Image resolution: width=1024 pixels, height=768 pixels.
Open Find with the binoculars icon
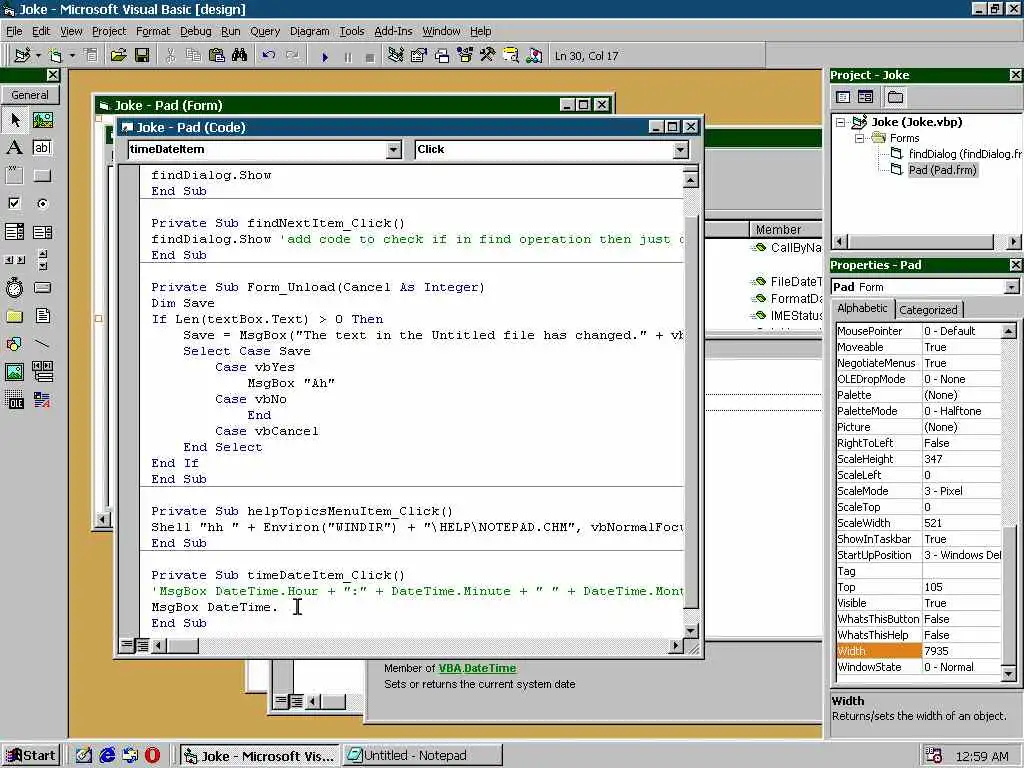(x=240, y=56)
